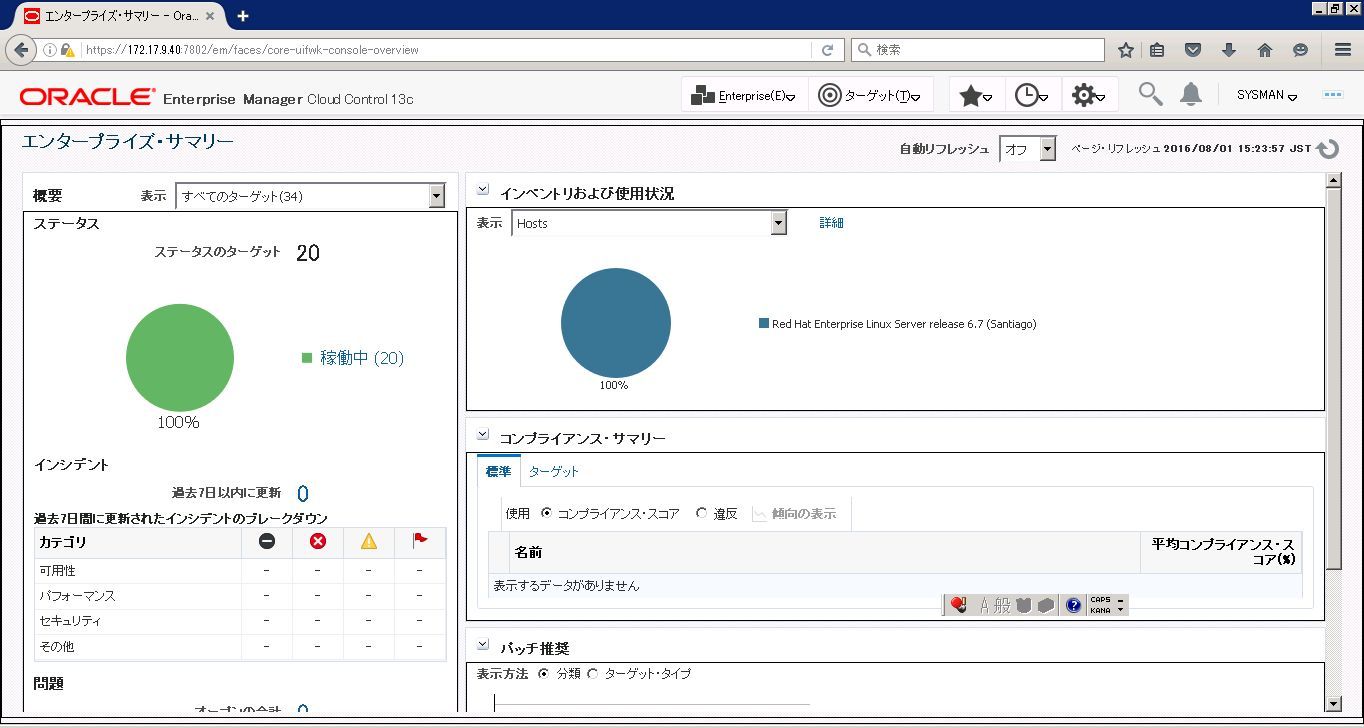Open the notifications bell

click(1190, 94)
